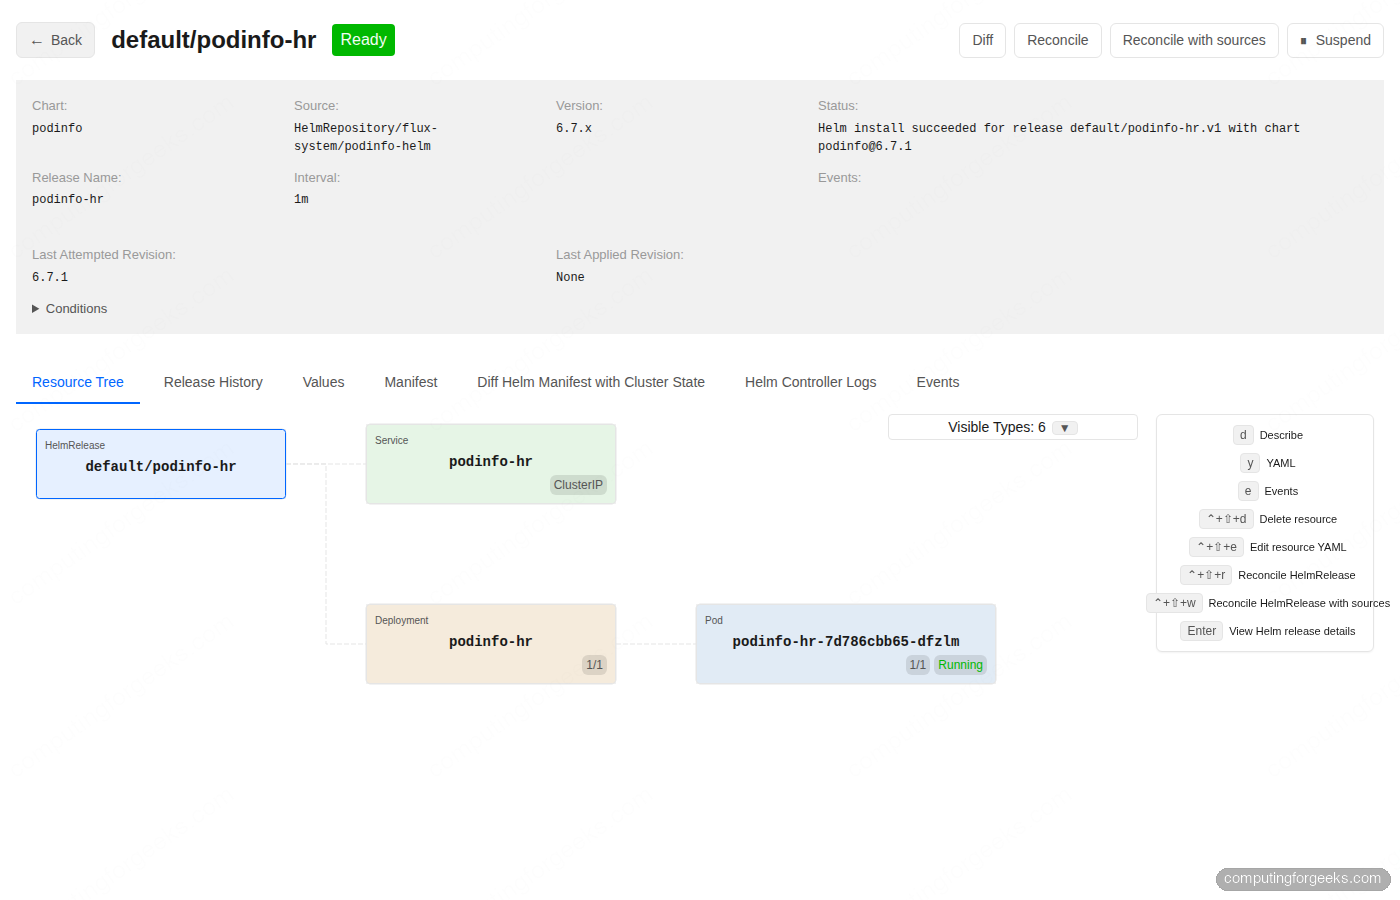Click the page title default/podinfo-hr
This screenshot has width=1400, height=900.
click(x=213, y=40)
